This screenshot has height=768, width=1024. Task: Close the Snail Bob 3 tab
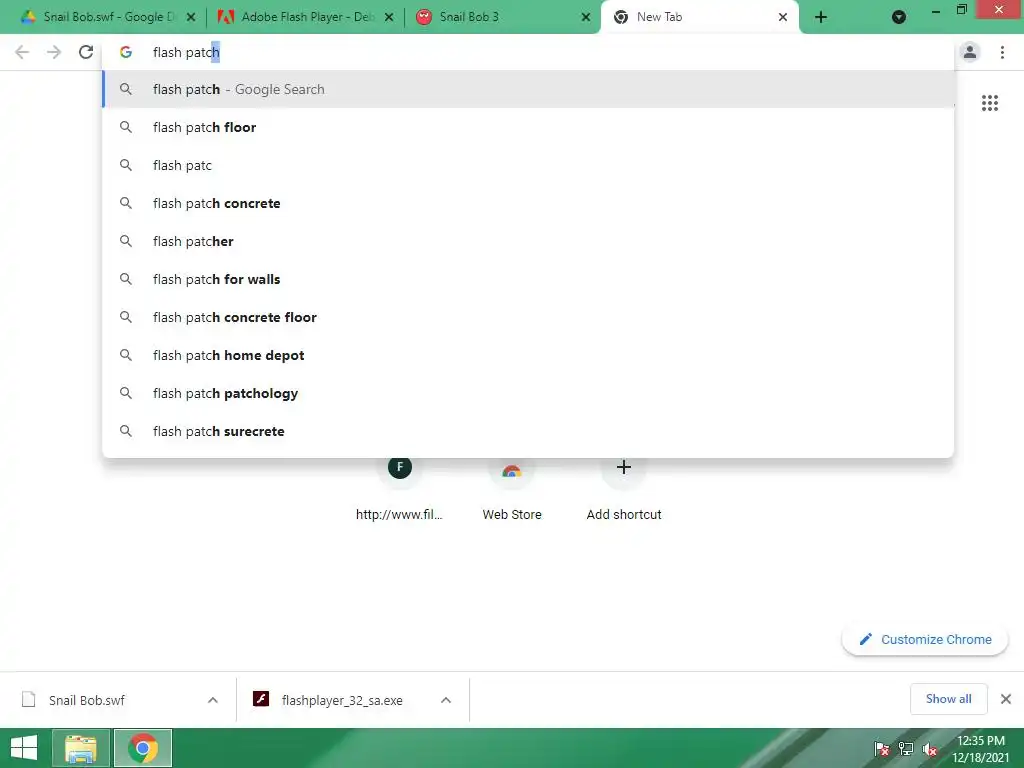coord(586,17)
